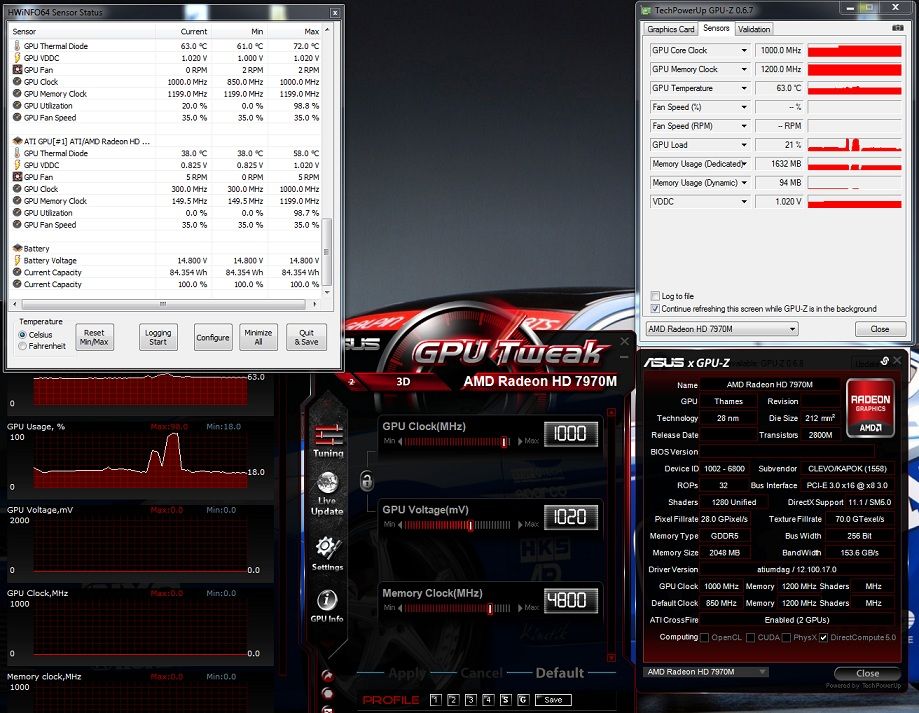
Task: Open Fan Speed (RPM) sensor dropdown
Action: (x=744, y=126)
